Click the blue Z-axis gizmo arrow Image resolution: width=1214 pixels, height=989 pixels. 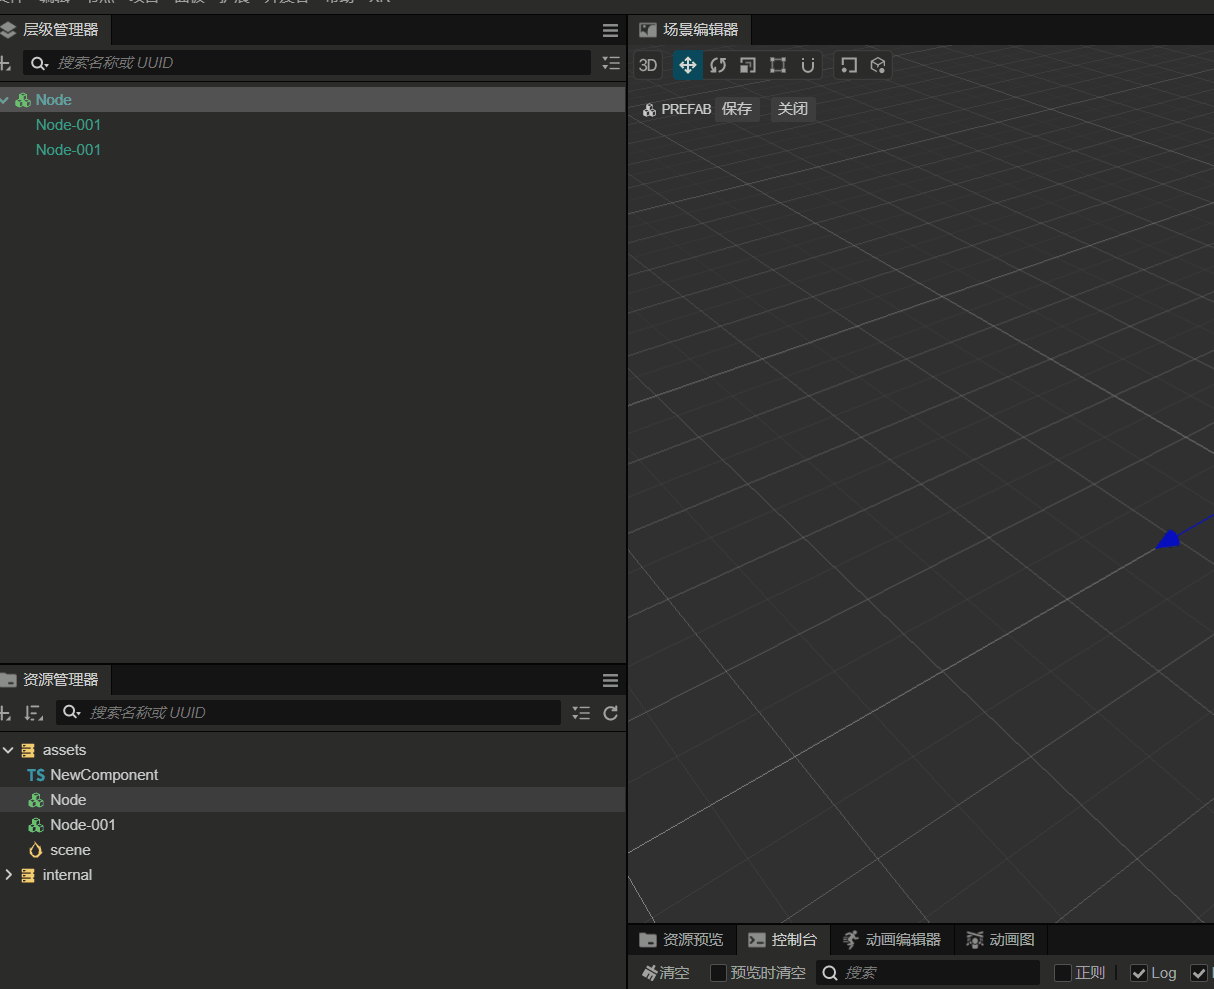tap(1168, 540)
